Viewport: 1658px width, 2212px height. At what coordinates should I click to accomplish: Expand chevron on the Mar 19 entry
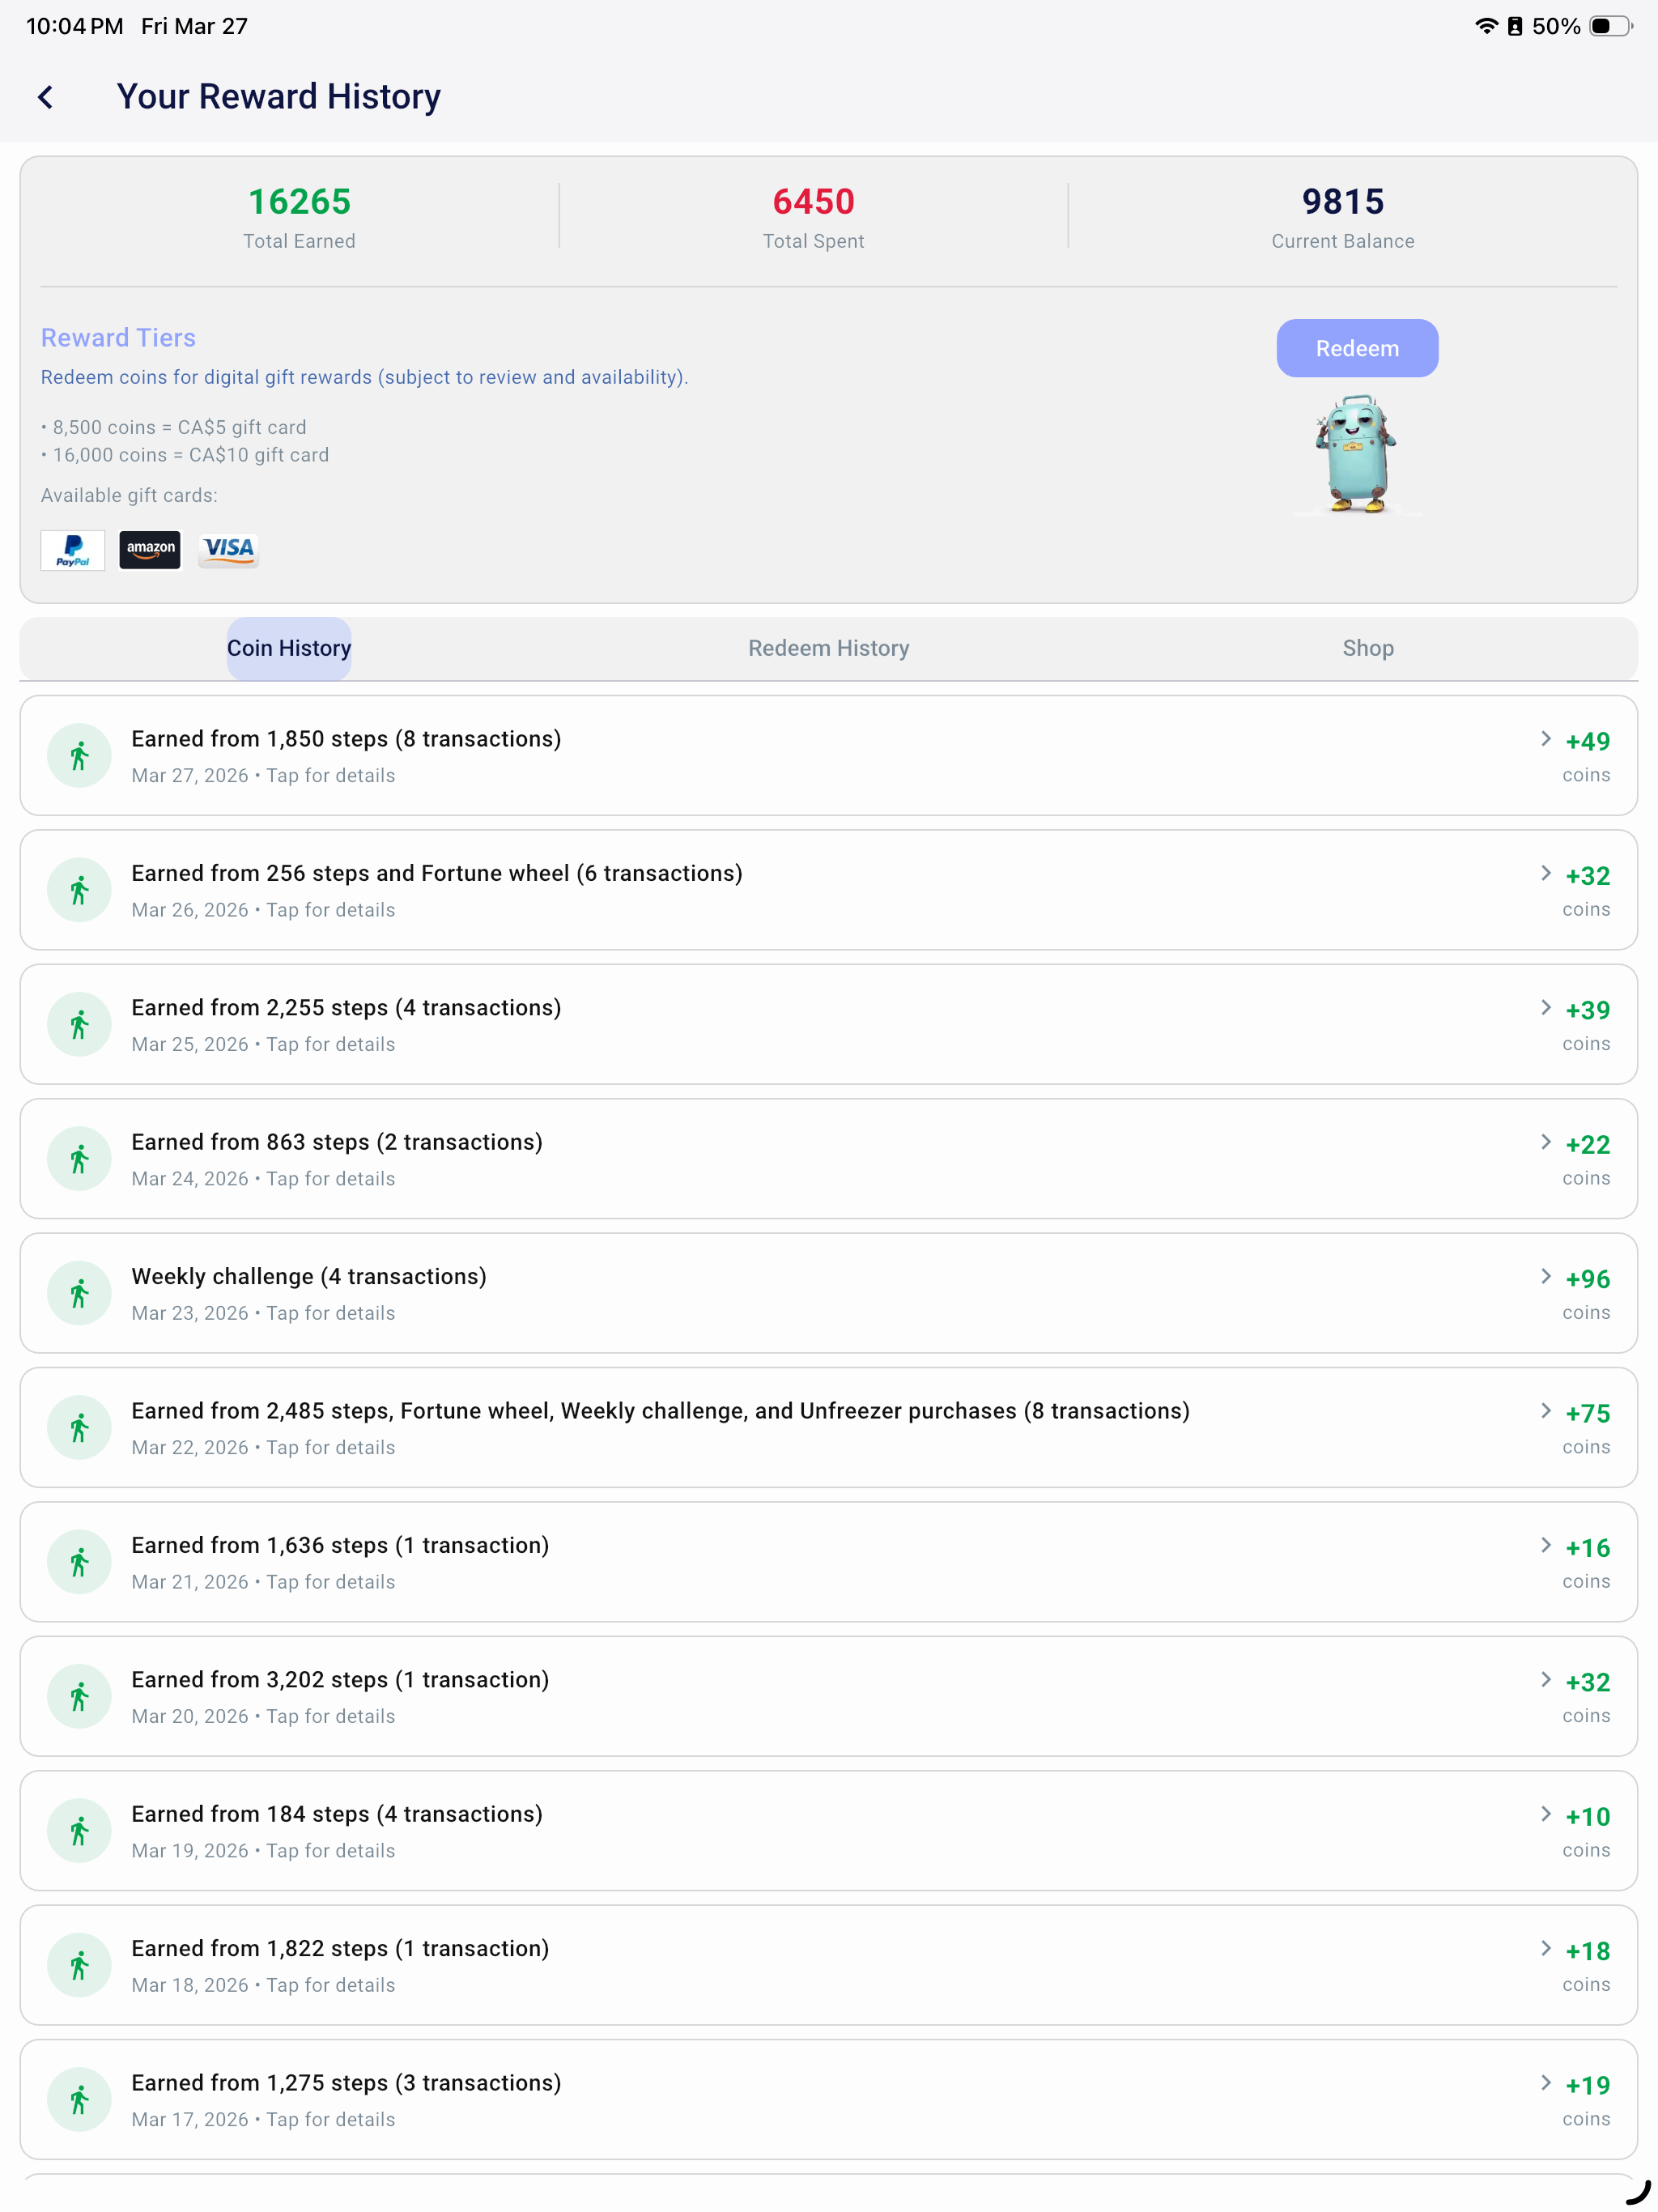click(x=1546, y=1814)
